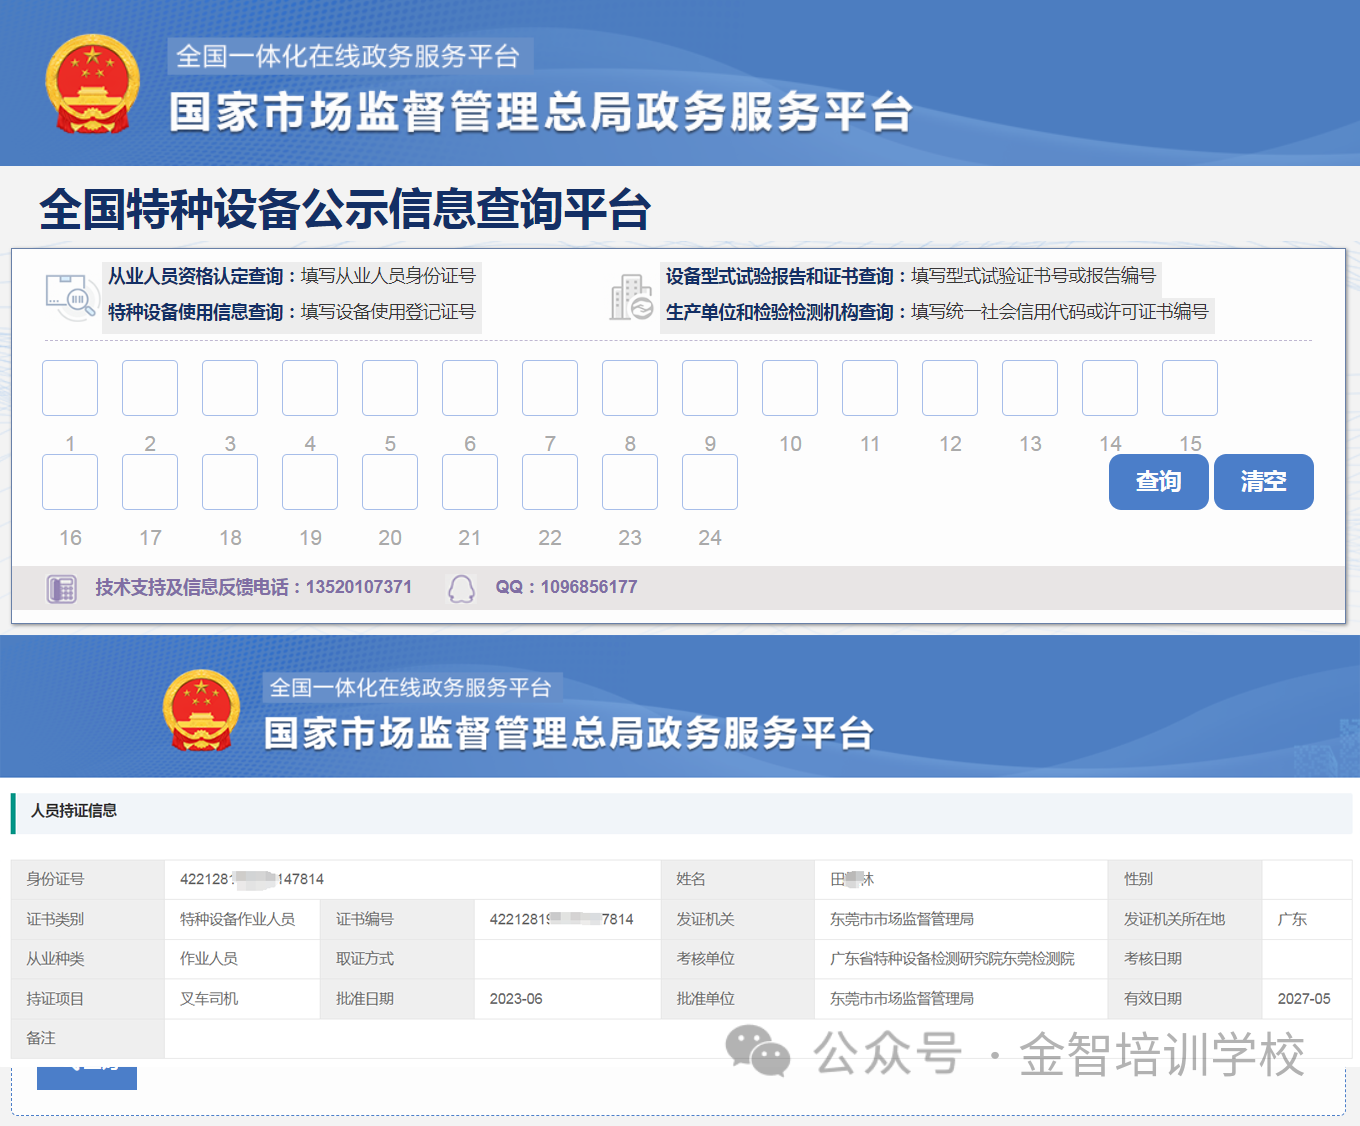Focus input box number 10
Screen dimensions: 1360x1126
(790, 388)
